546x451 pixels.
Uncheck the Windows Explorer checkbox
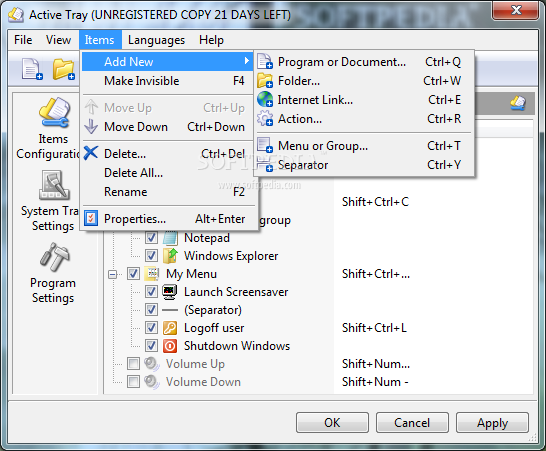151,256
